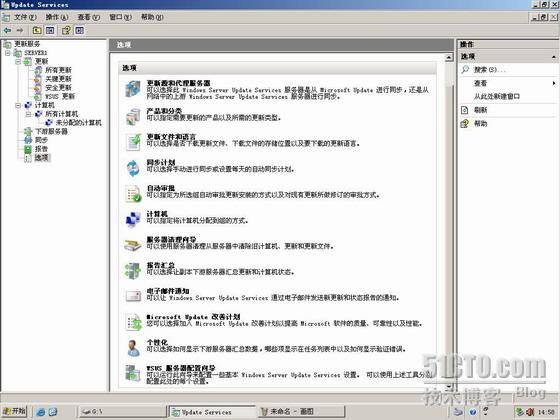The image size is (560, 420).
Task: Select 安全更新 in the tree
Action: pos(58,88)
